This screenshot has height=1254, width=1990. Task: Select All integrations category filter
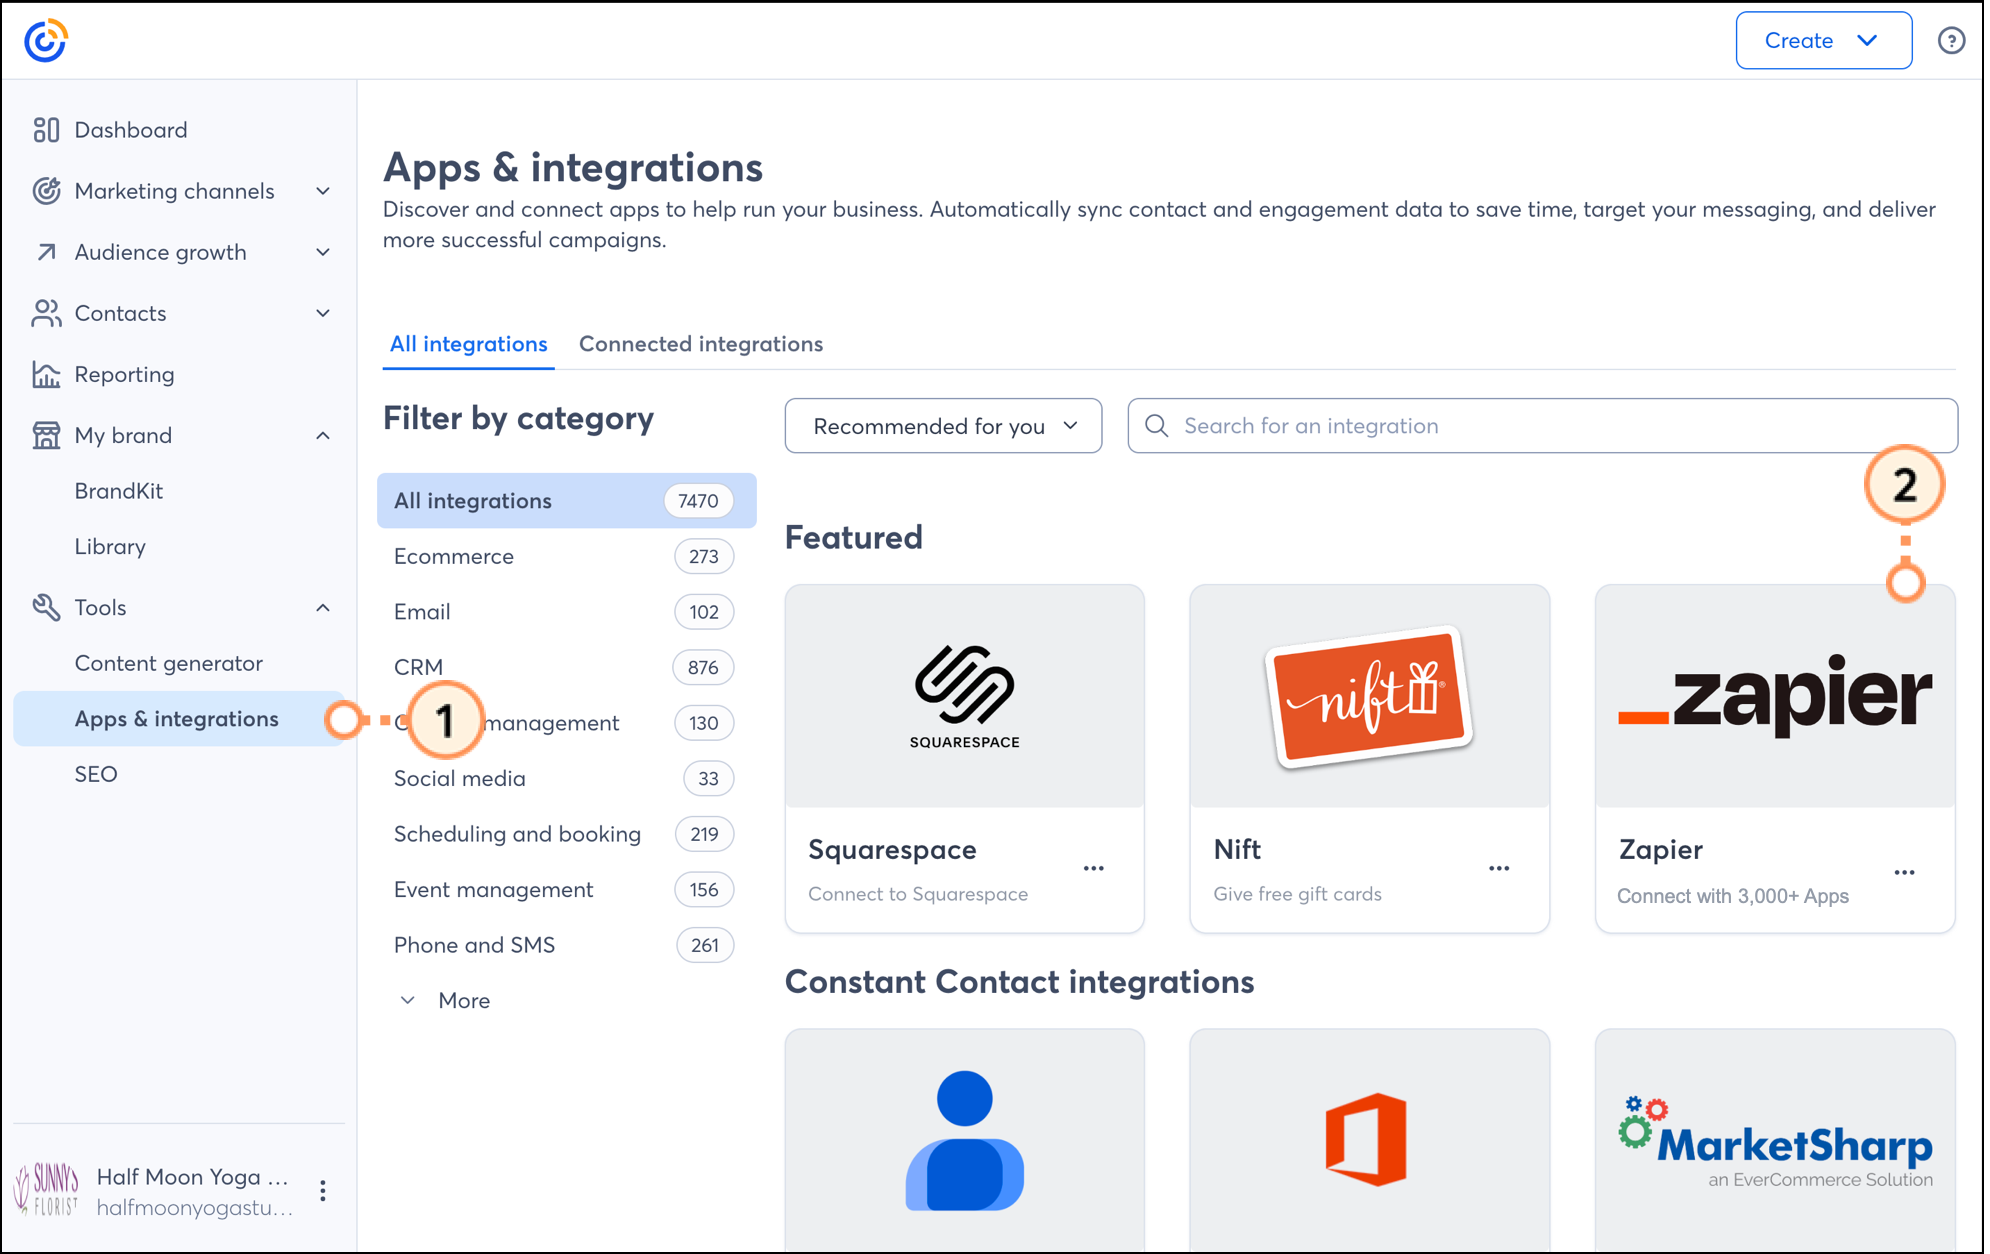click(566, 500)
